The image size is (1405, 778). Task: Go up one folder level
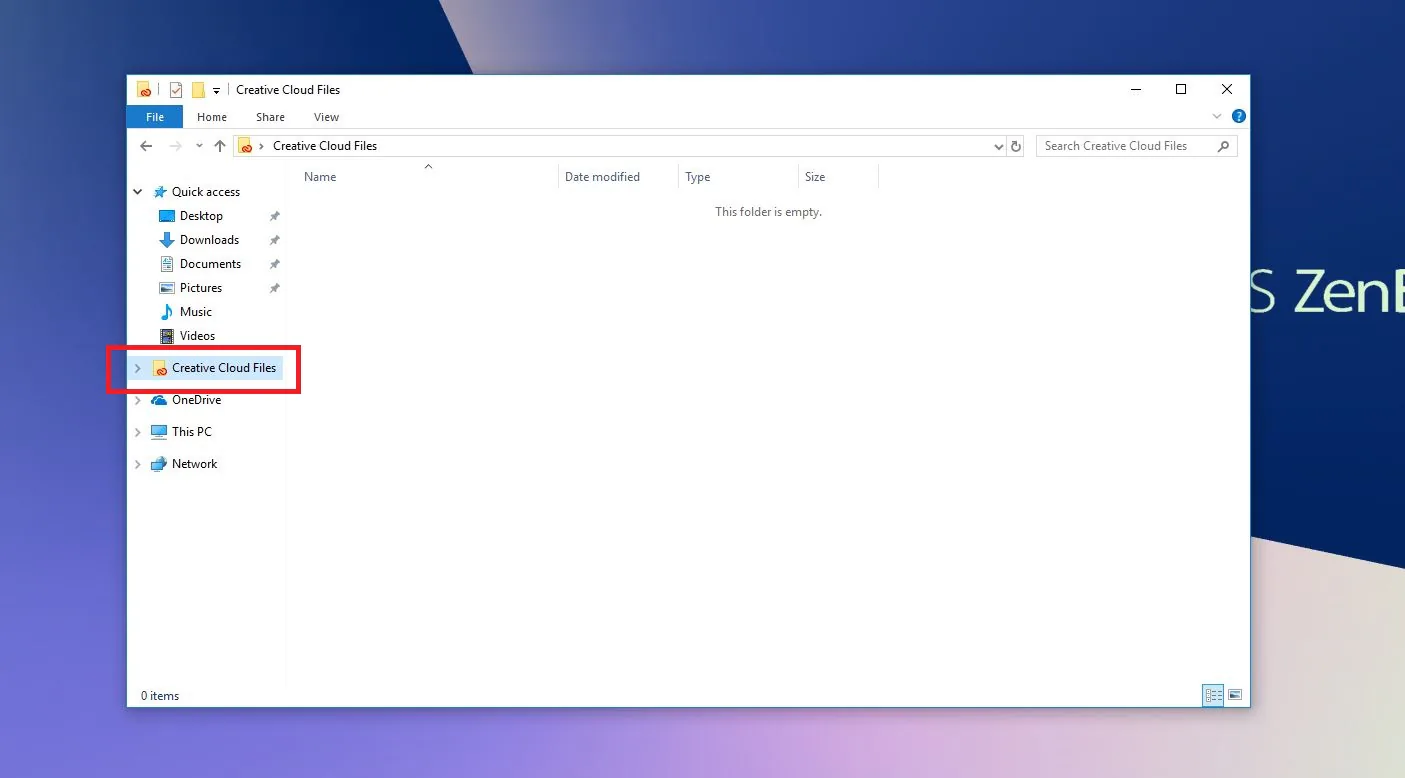tap(220, 146)
